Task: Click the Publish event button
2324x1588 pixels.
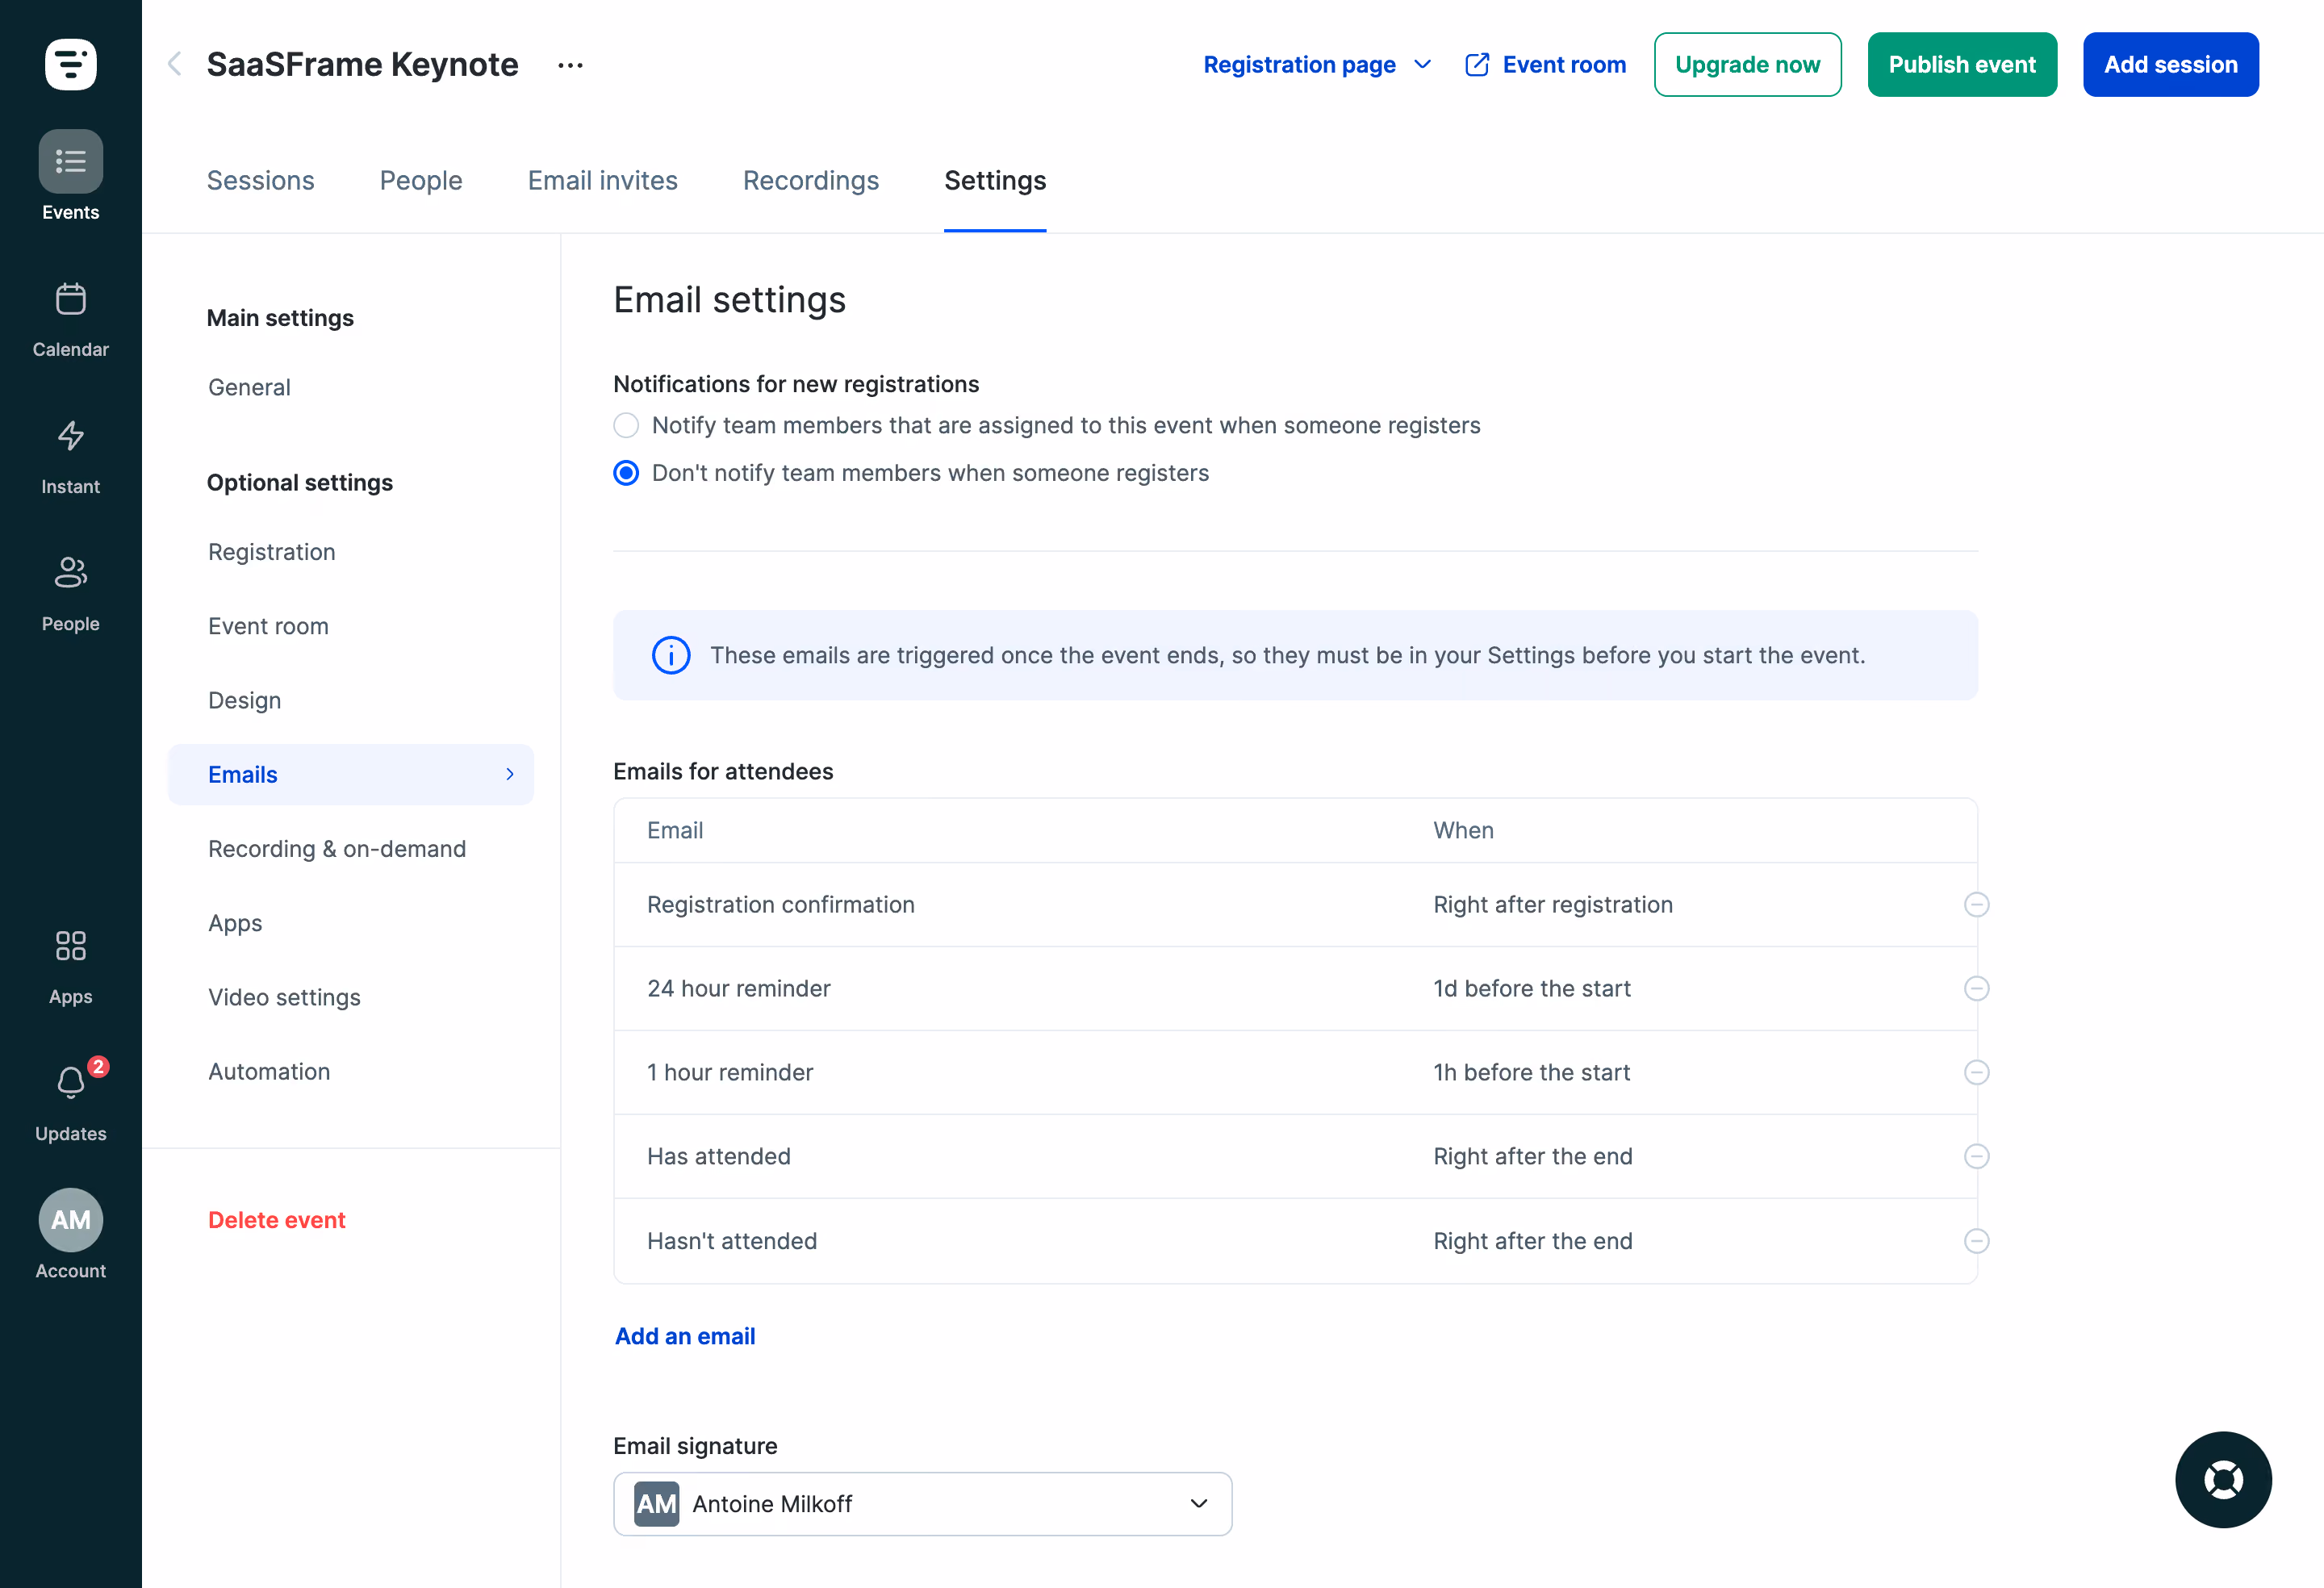Action: point(1962,64)
